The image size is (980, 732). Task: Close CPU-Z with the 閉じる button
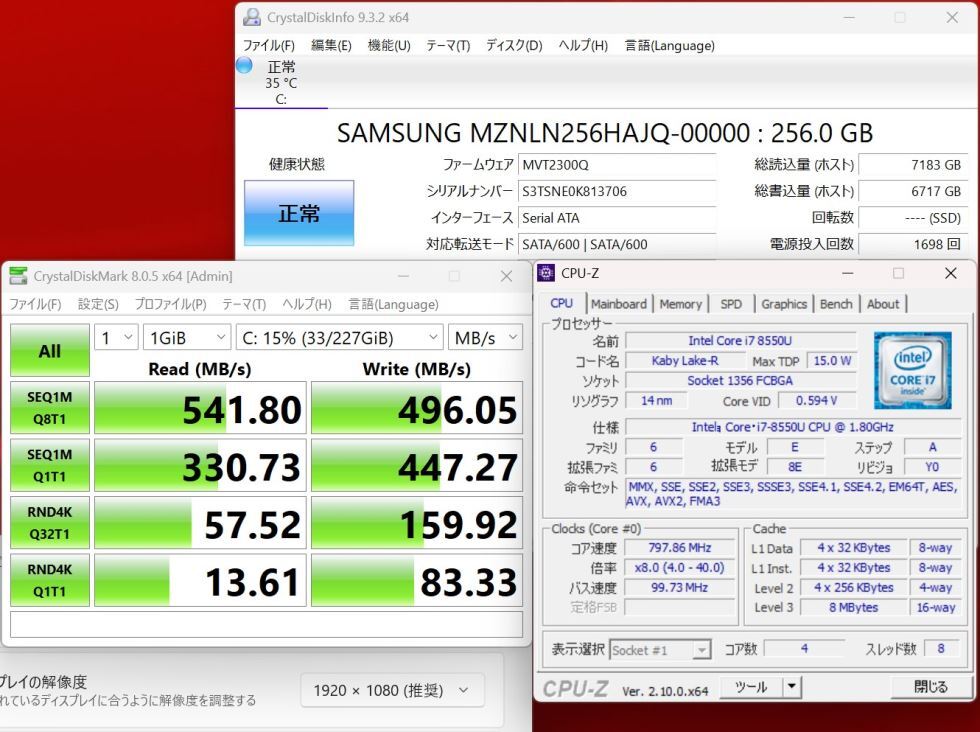930,687
